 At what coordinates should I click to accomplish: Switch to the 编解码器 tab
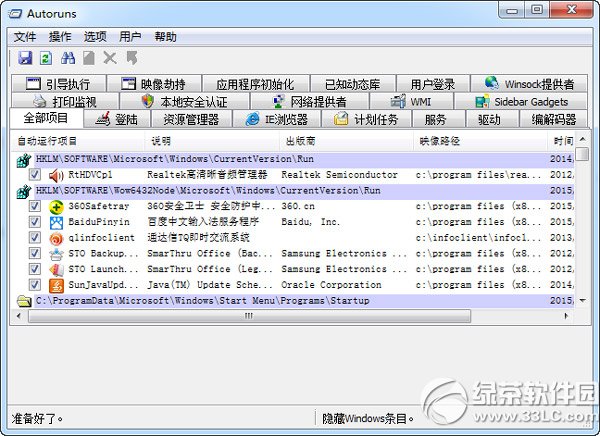point(553,119)
